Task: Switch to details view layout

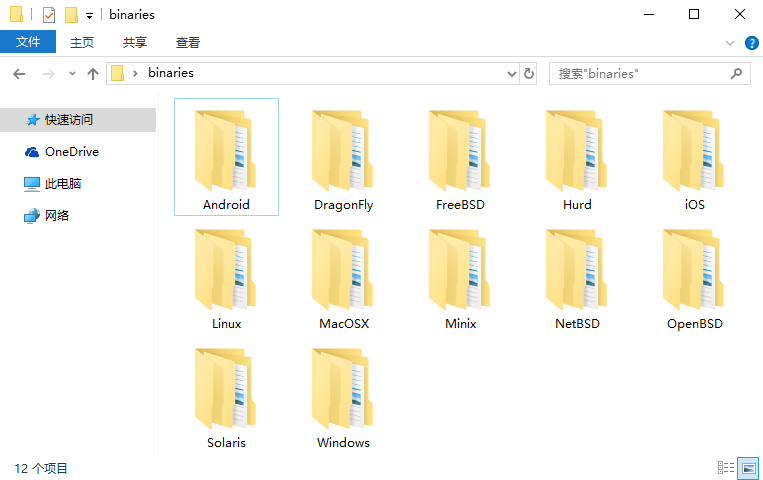Action: [x=726, y=468]
